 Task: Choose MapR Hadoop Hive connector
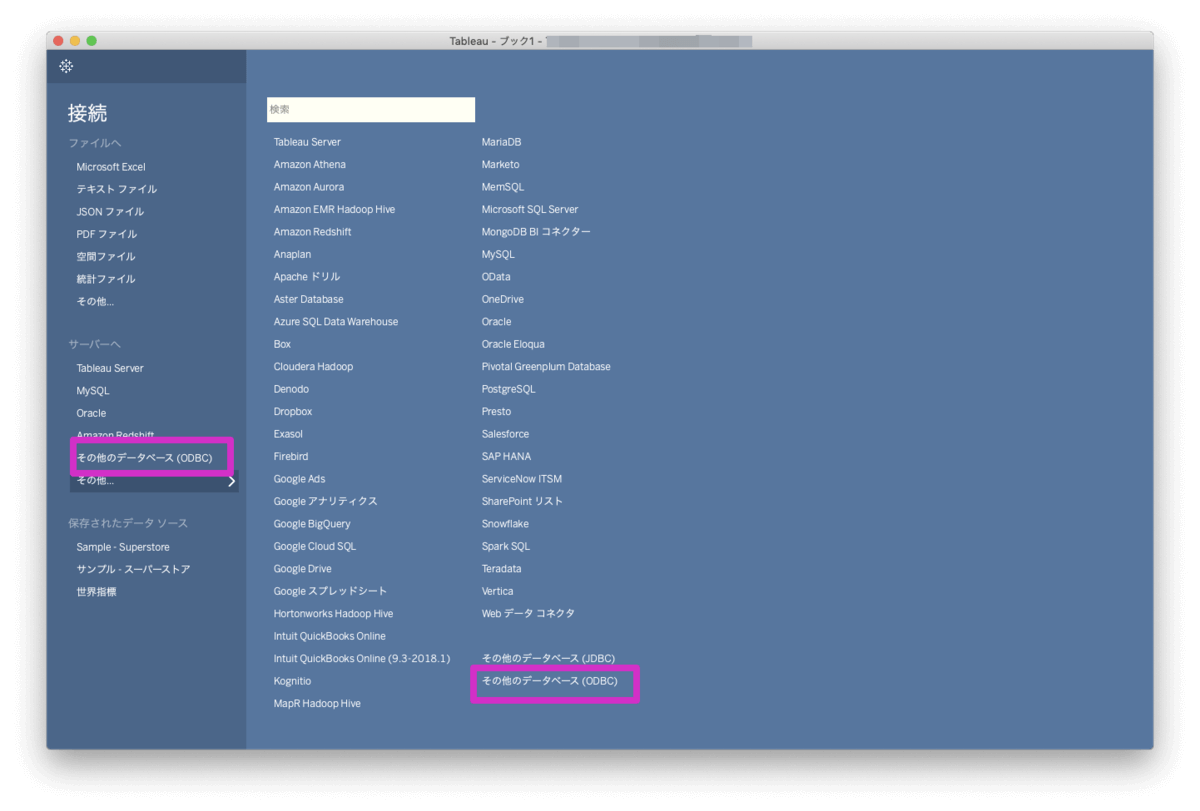(x=317, y=704)
